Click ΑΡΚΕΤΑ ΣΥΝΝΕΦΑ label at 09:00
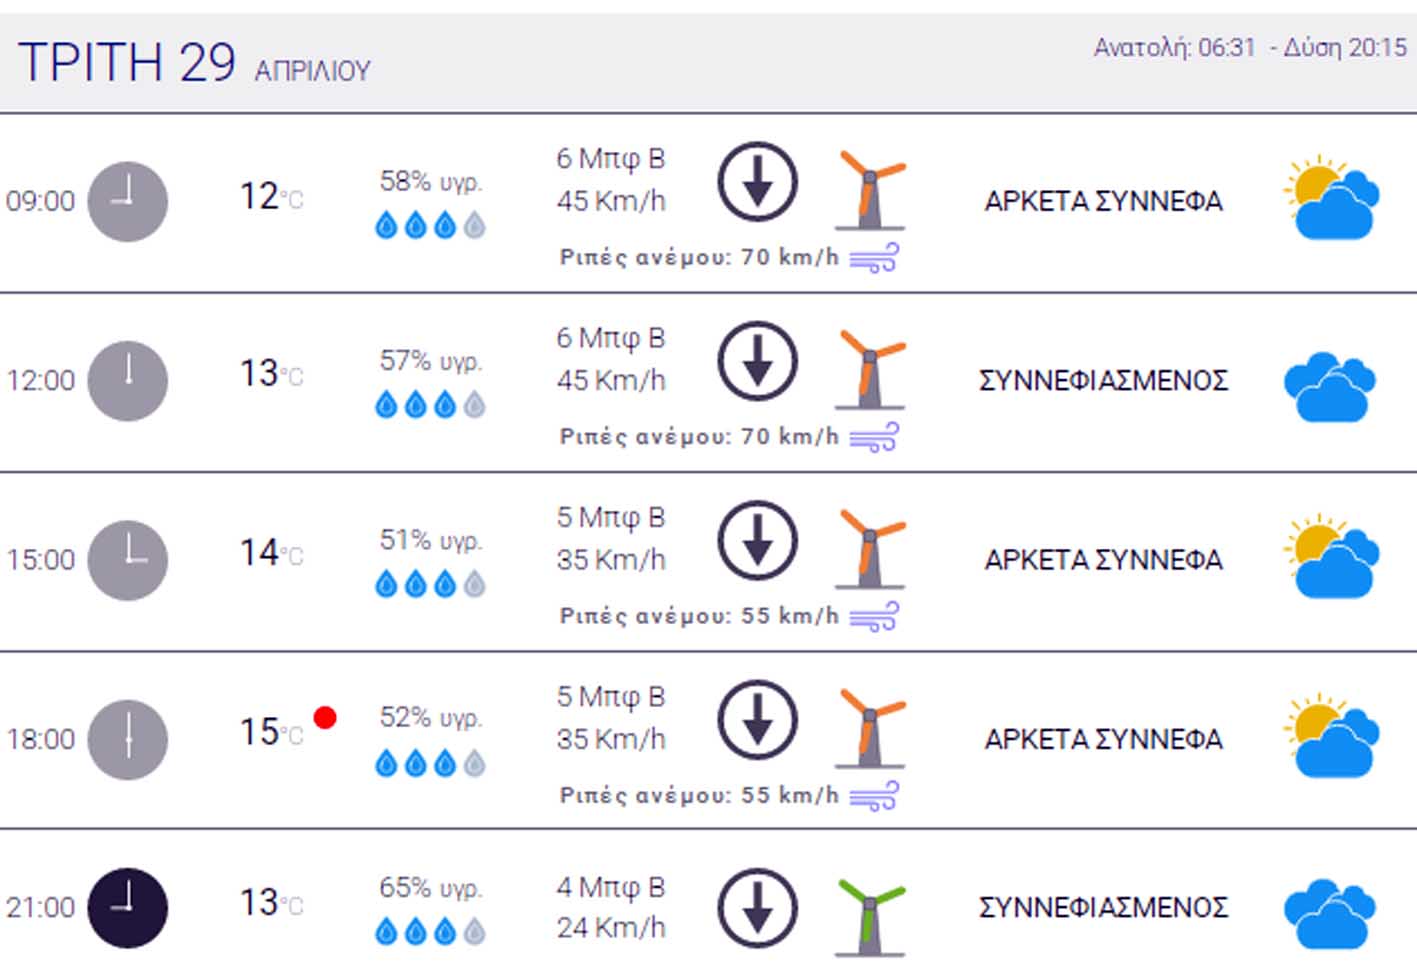1417x980 pixels. (1103, 201)
